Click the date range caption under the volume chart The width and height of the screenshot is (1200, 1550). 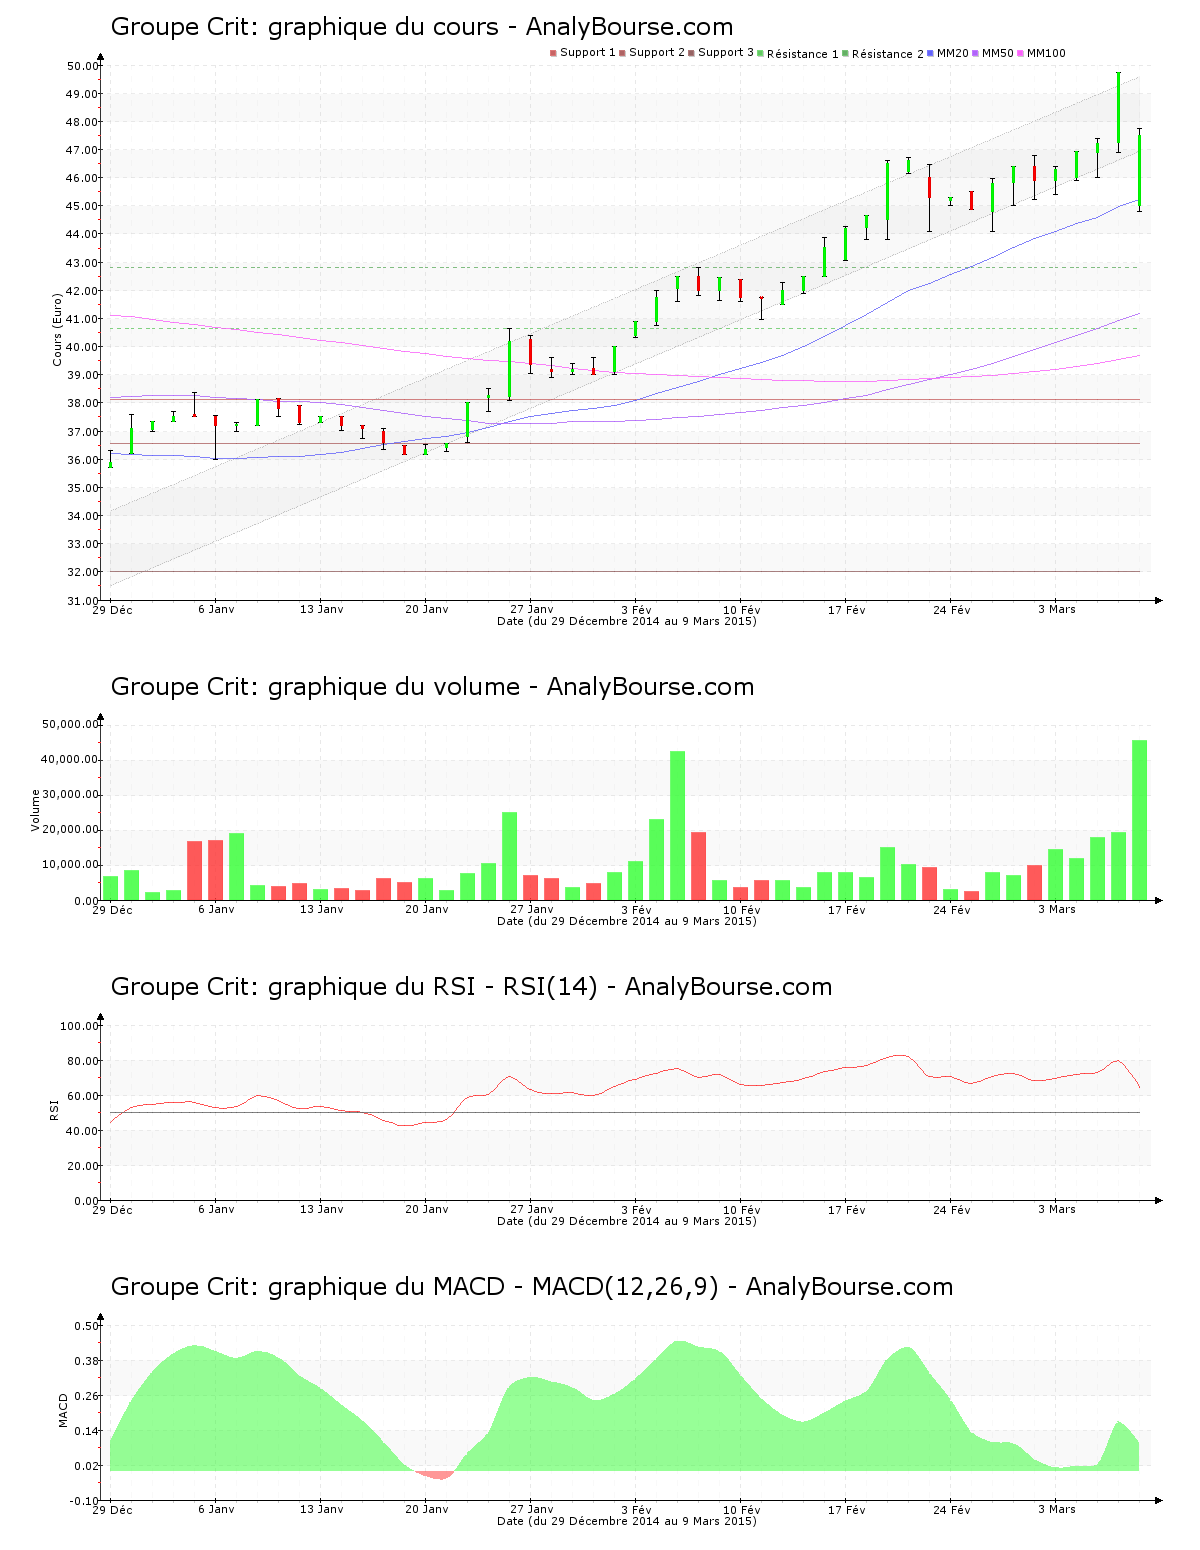(627, 921)
